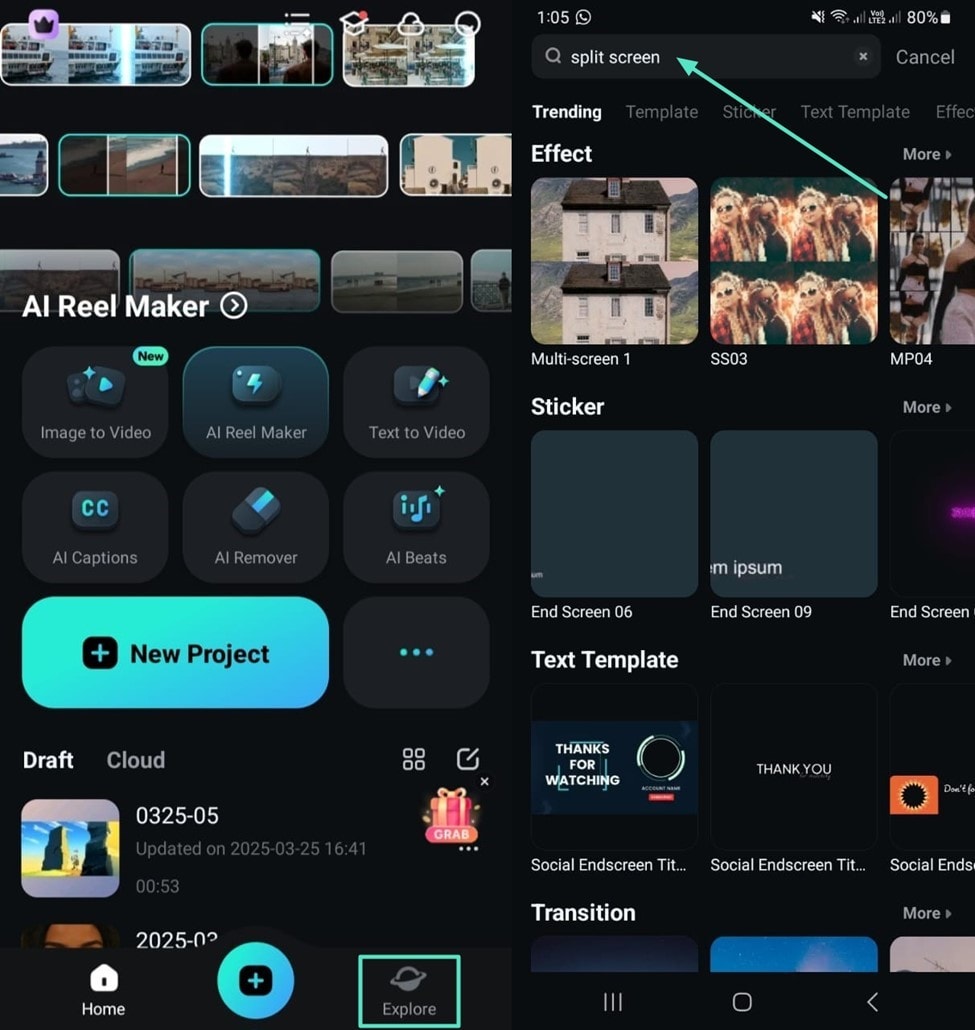The width and height of the screenshot is (975, 1030).
Task: Open the draft titled 0325-05
Action: 177,816
